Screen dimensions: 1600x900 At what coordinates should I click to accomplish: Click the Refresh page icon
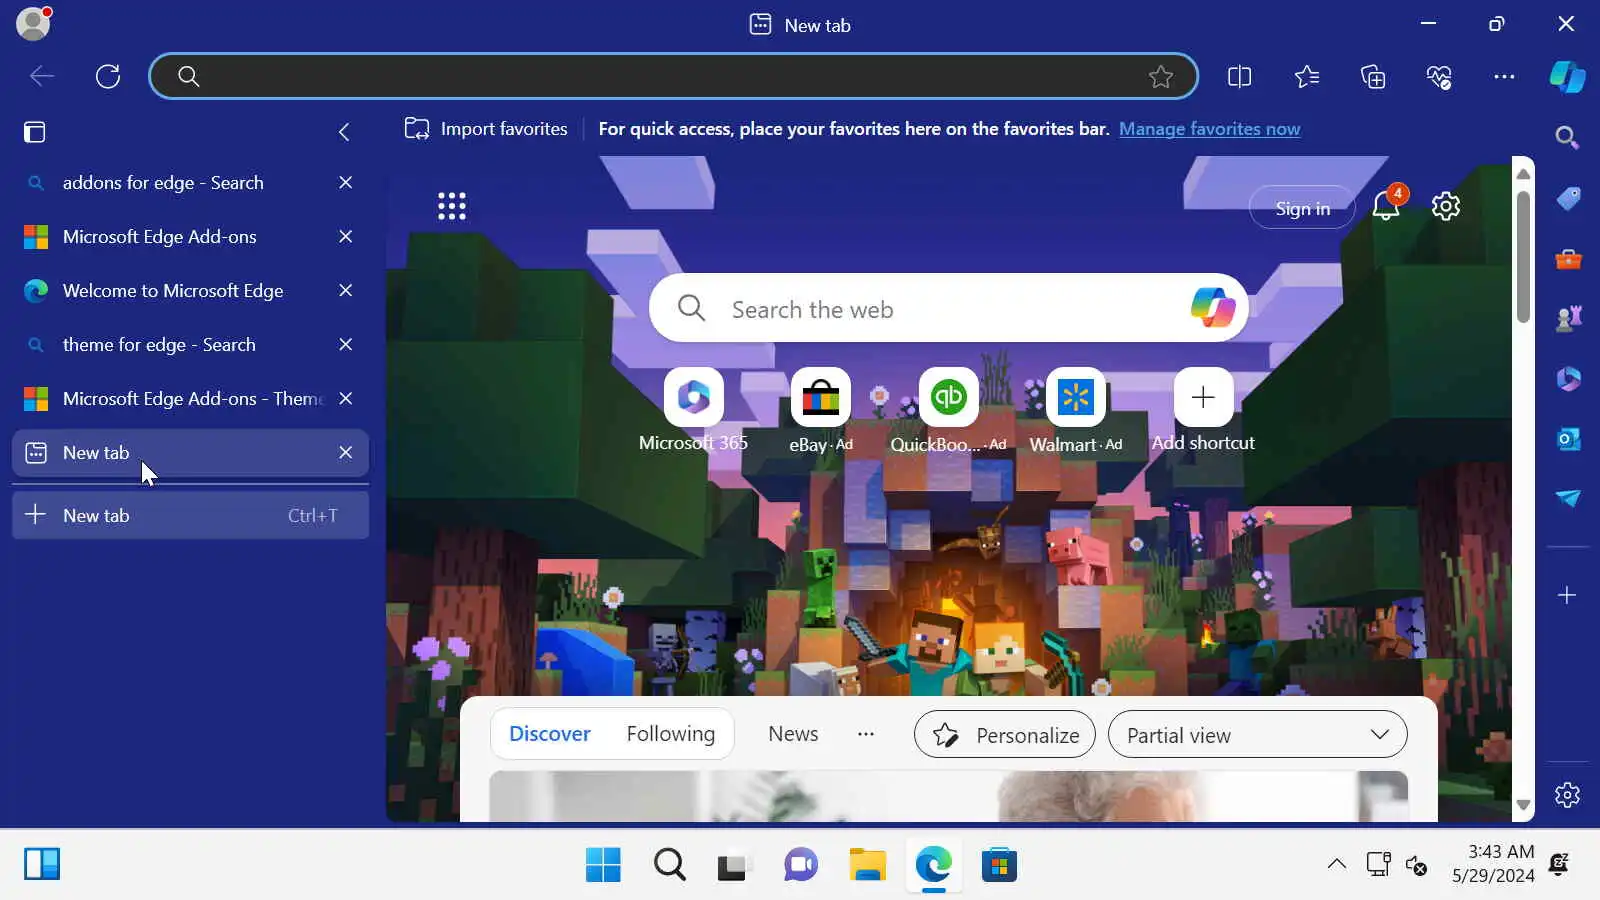(x=108, y=76)
